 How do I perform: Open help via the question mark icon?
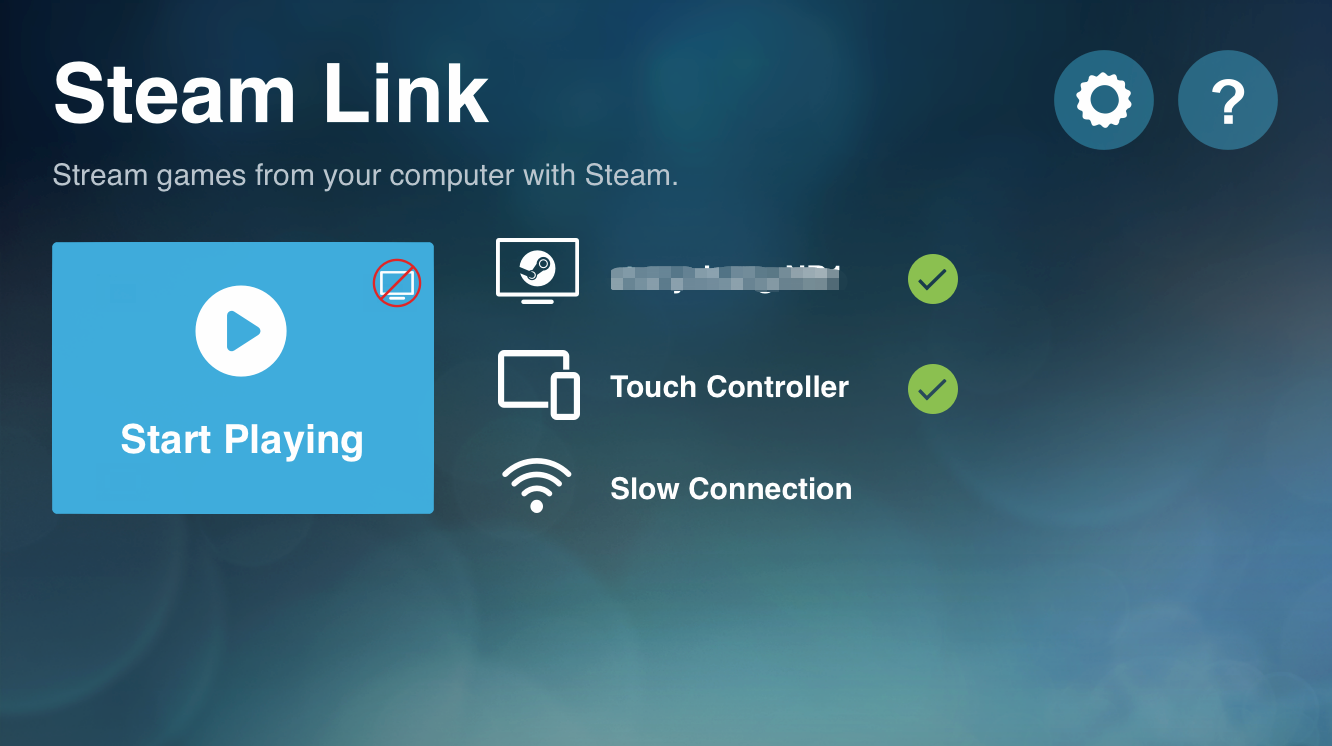coord(1228,100)
